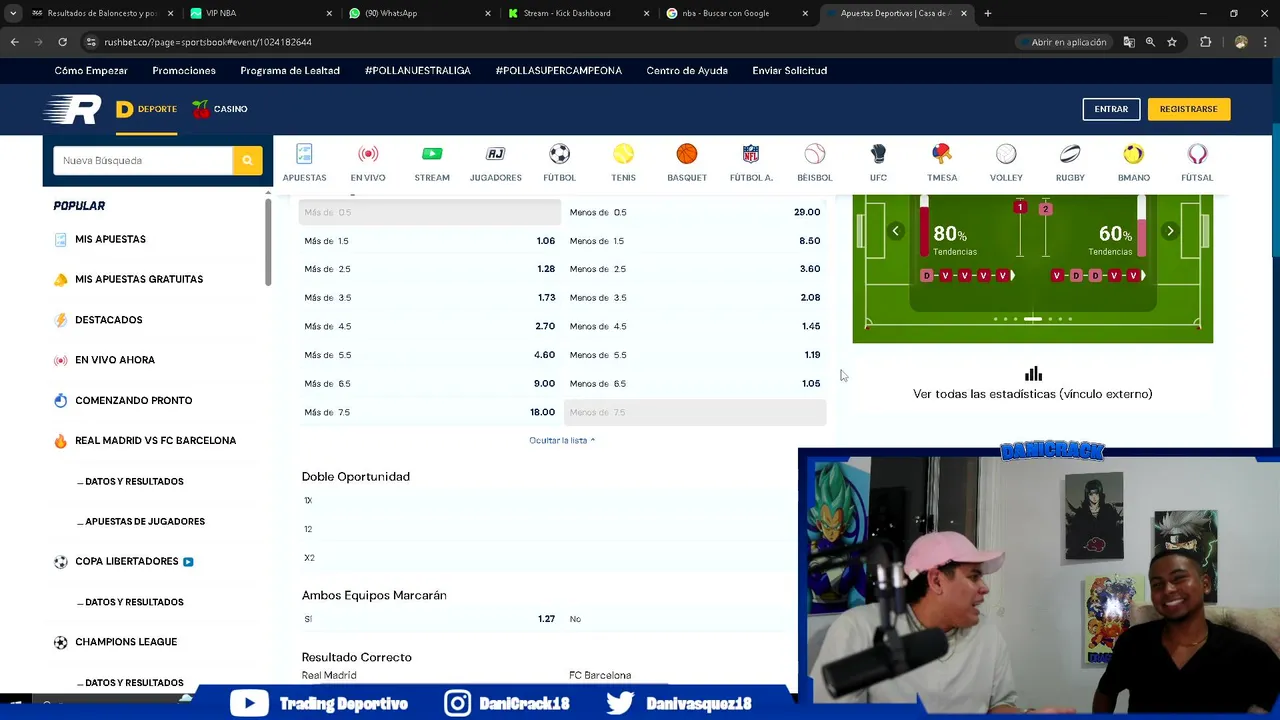The width and height of the screenshot is (1280, 720).
Task: Reload the page in browser toolbar
Action: [62, 42]
